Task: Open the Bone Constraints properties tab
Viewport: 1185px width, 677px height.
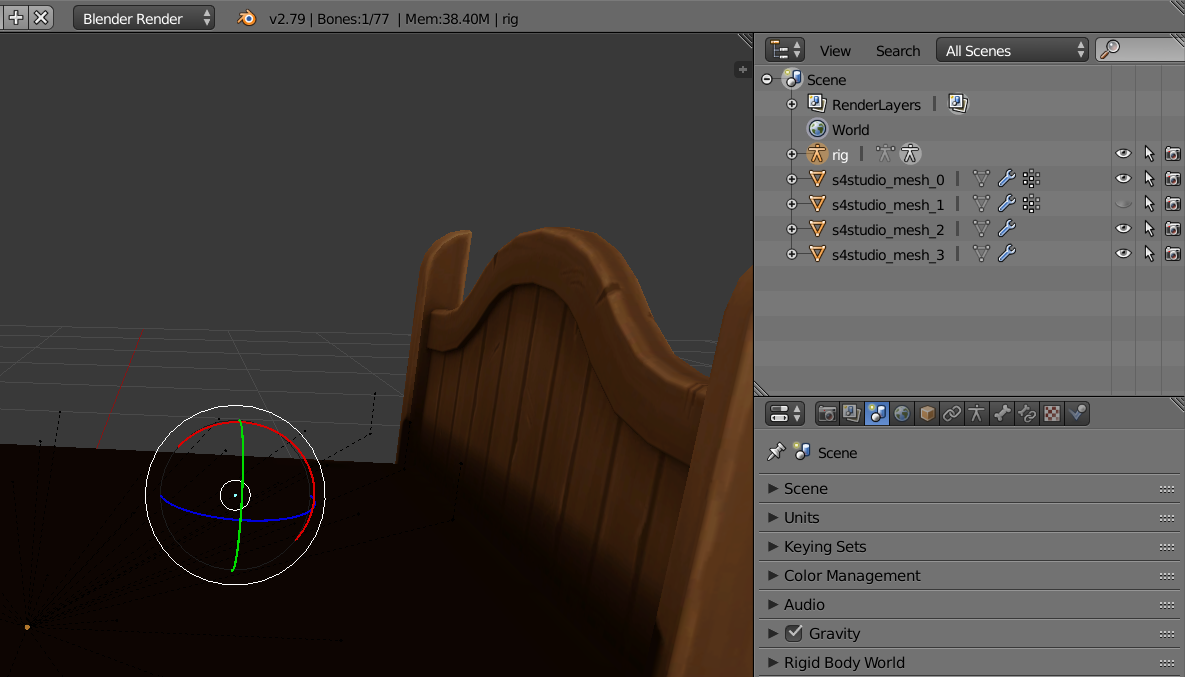Action: click(x=1026, y=413)
